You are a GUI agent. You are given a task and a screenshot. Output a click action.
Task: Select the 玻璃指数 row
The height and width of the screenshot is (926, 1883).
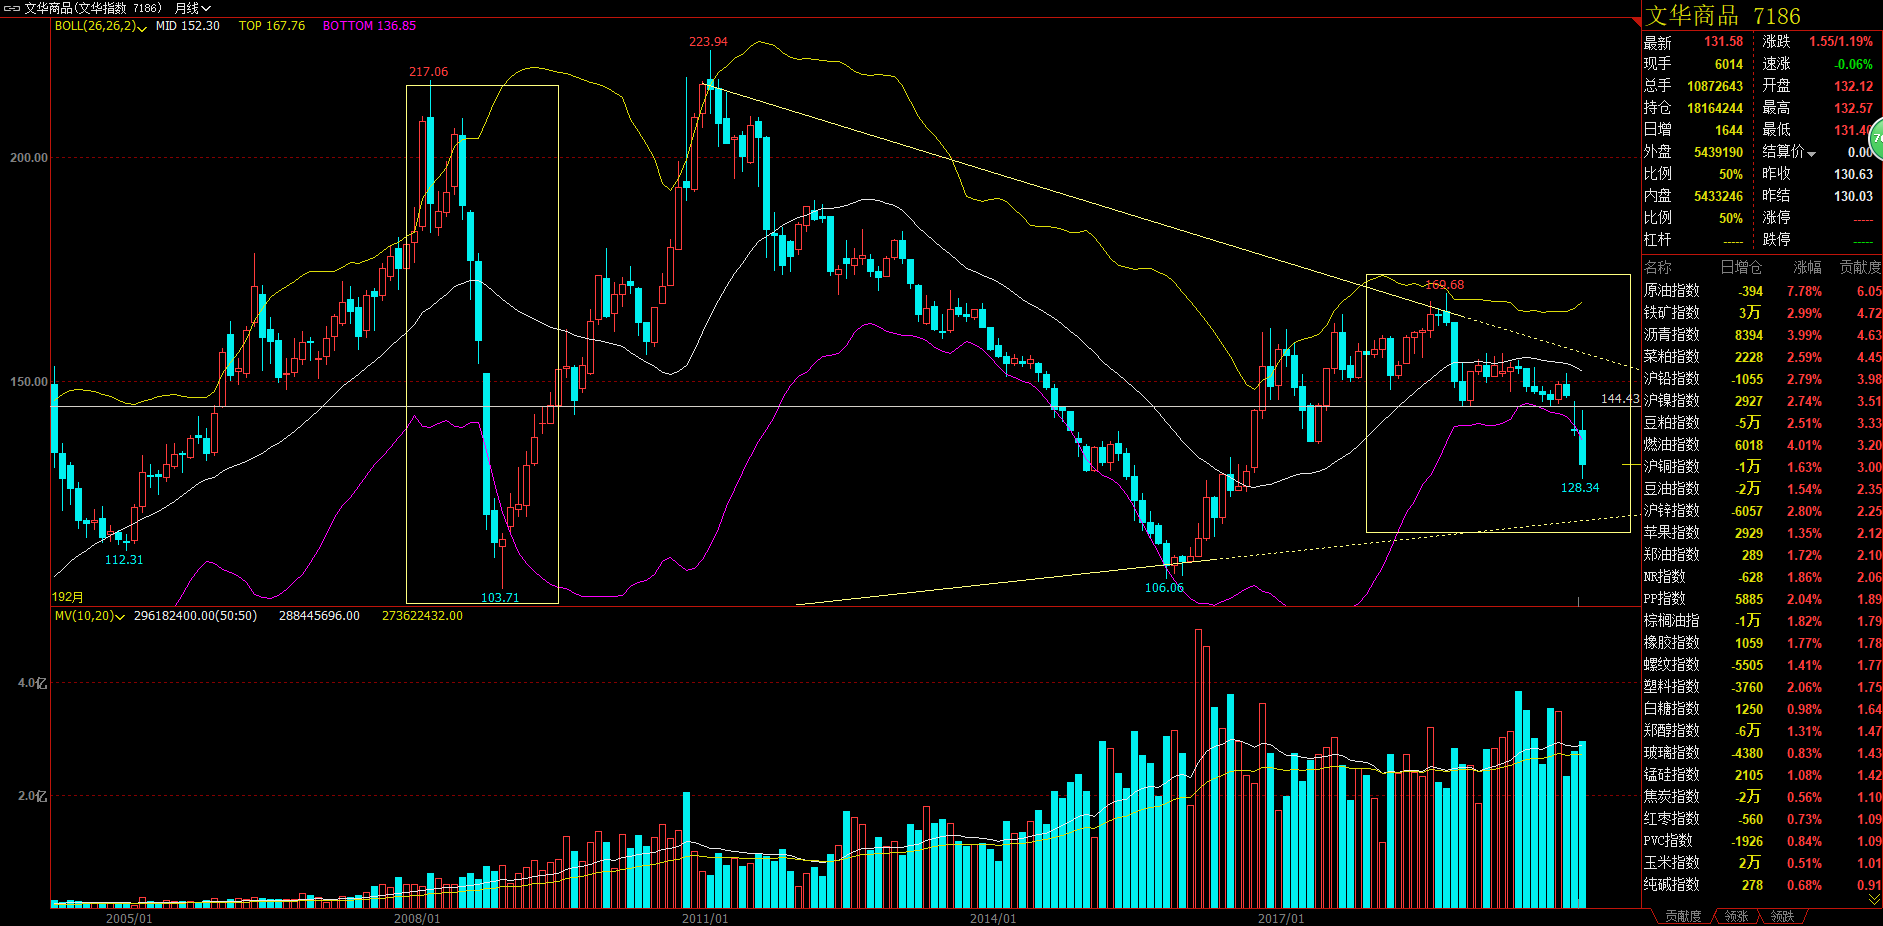pos(1762,753)
